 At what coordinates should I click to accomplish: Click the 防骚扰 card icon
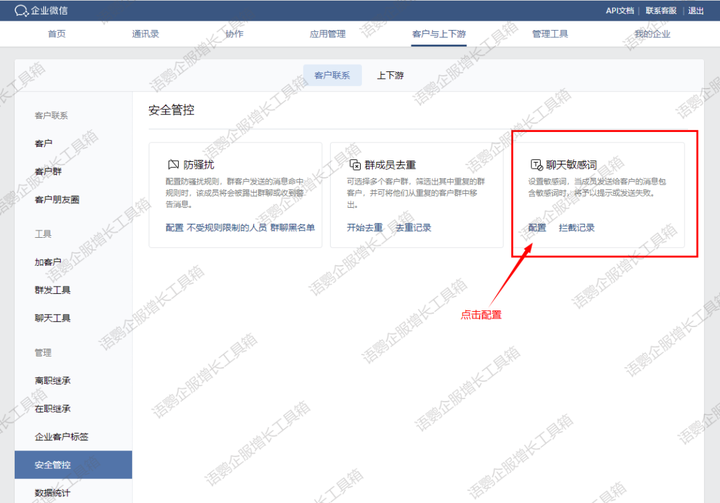click(173, 164)
